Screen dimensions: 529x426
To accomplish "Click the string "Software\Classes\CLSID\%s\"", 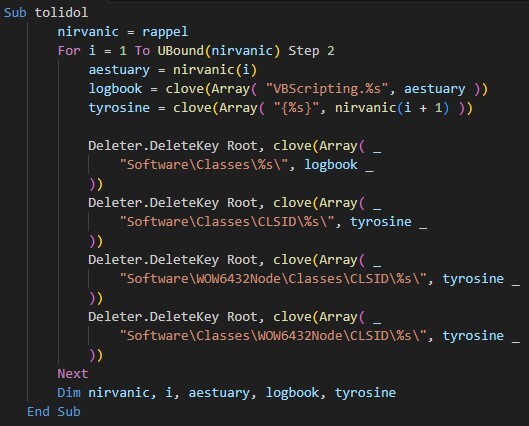I will tap(227, 222).
